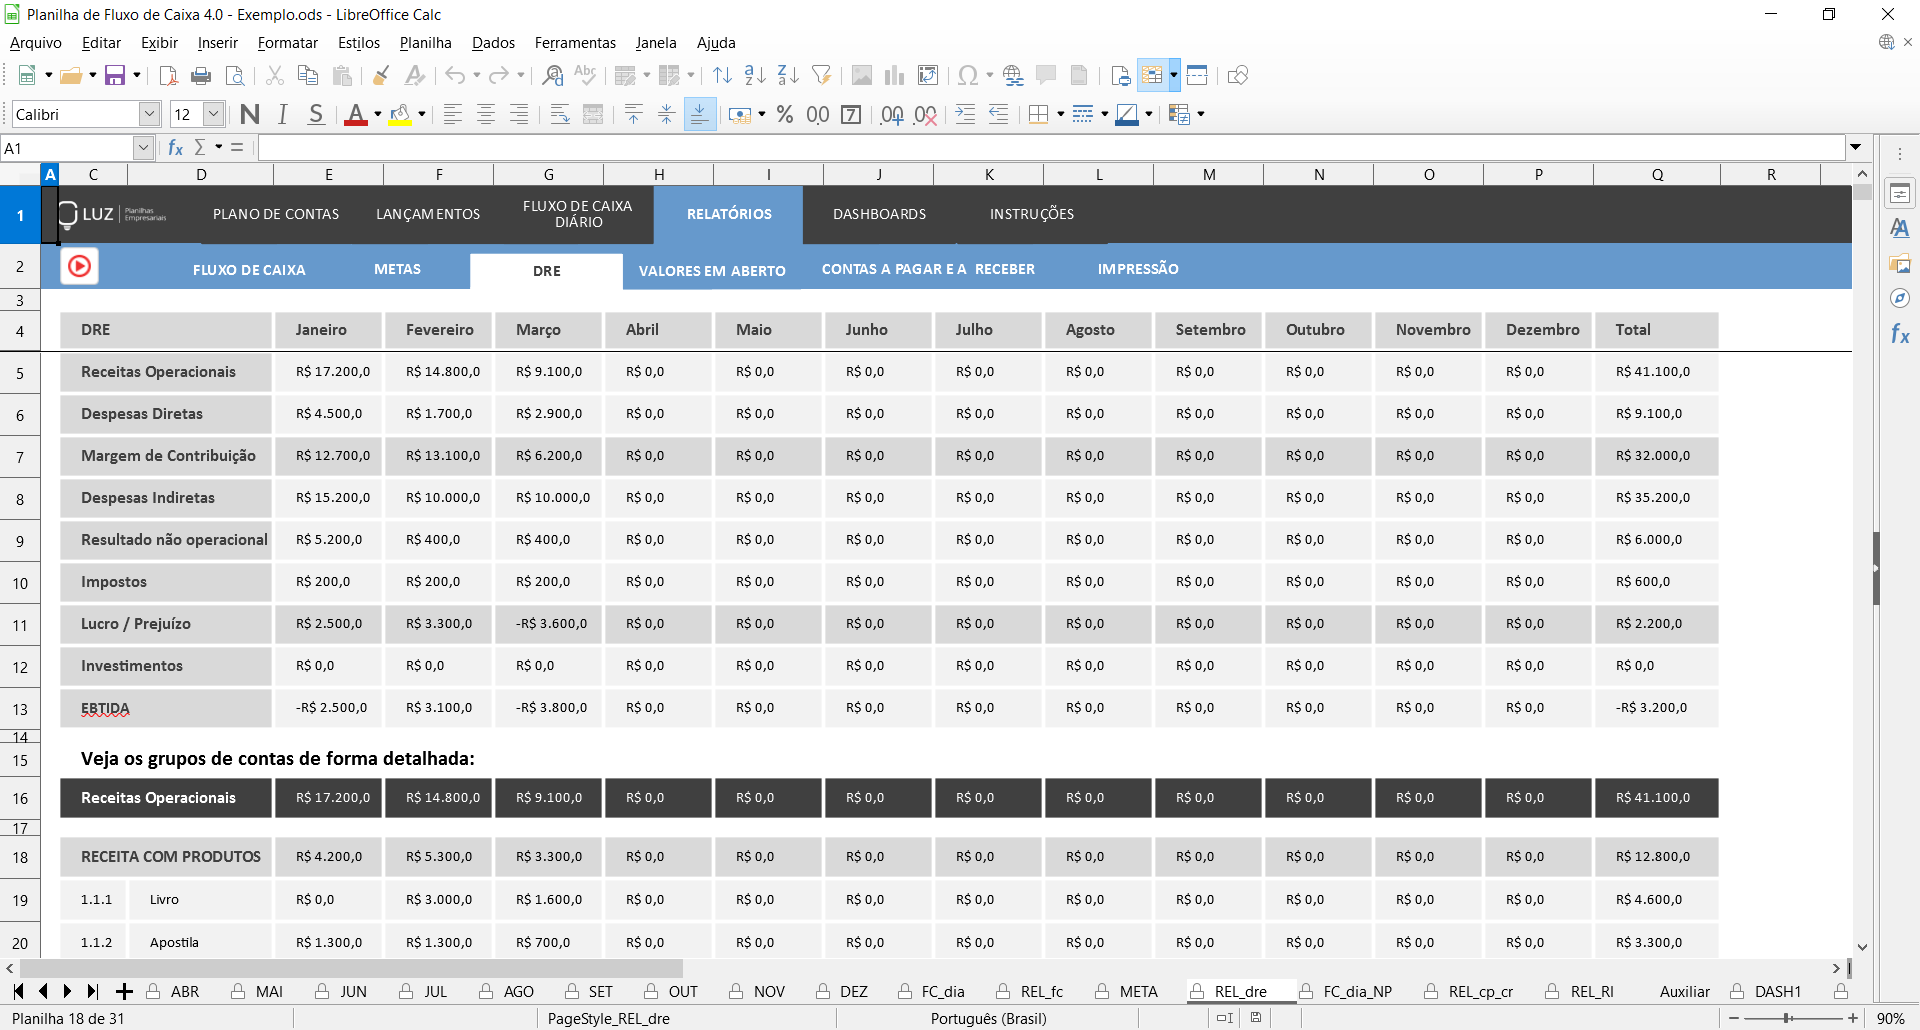This screenshot has width=1920, height=1030.
Task: Toggle italic text formatting
Action: click(283, 115)
